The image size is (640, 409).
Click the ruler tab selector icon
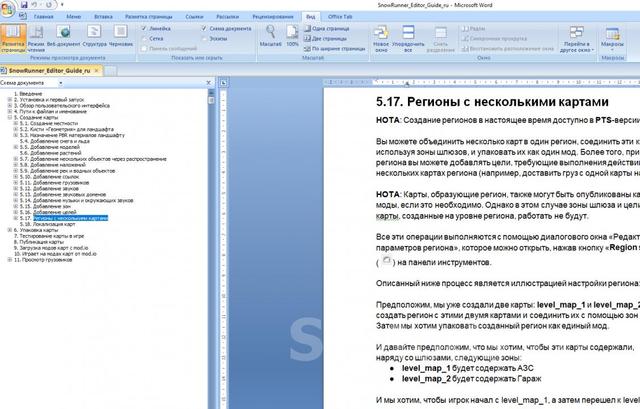point(224,83)
